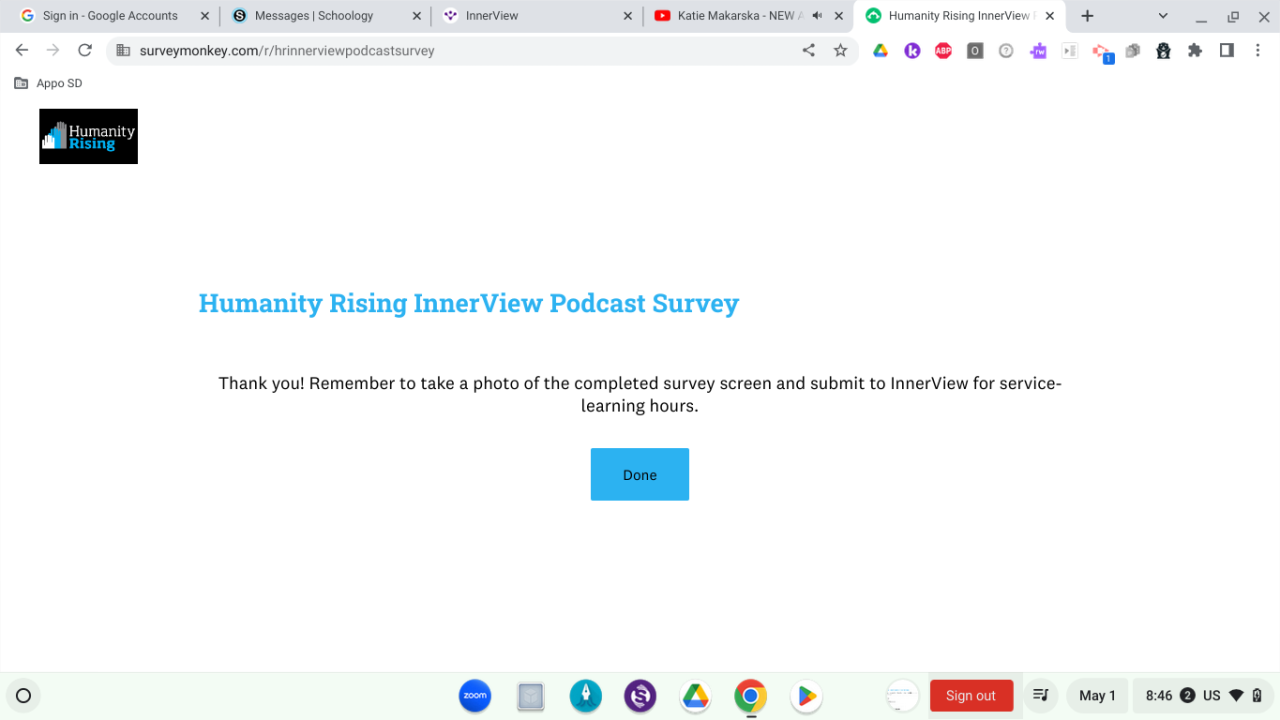Click the "Thank you! Remember to take a photo" message
The height and width of the screenshot is (720, 1280).
[640, 395]
